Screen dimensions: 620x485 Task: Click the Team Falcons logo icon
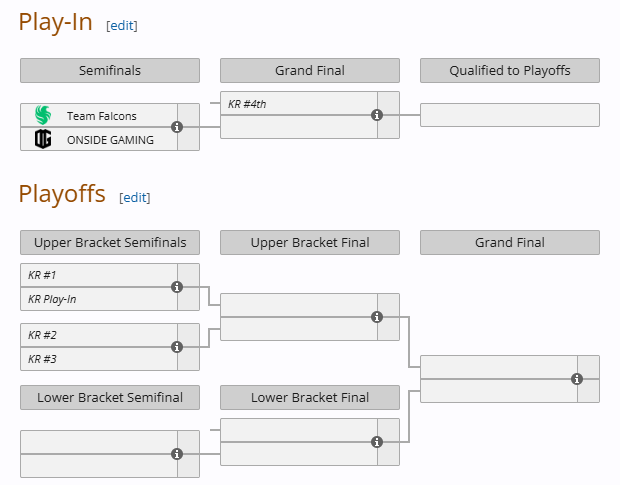pos(43,115)
